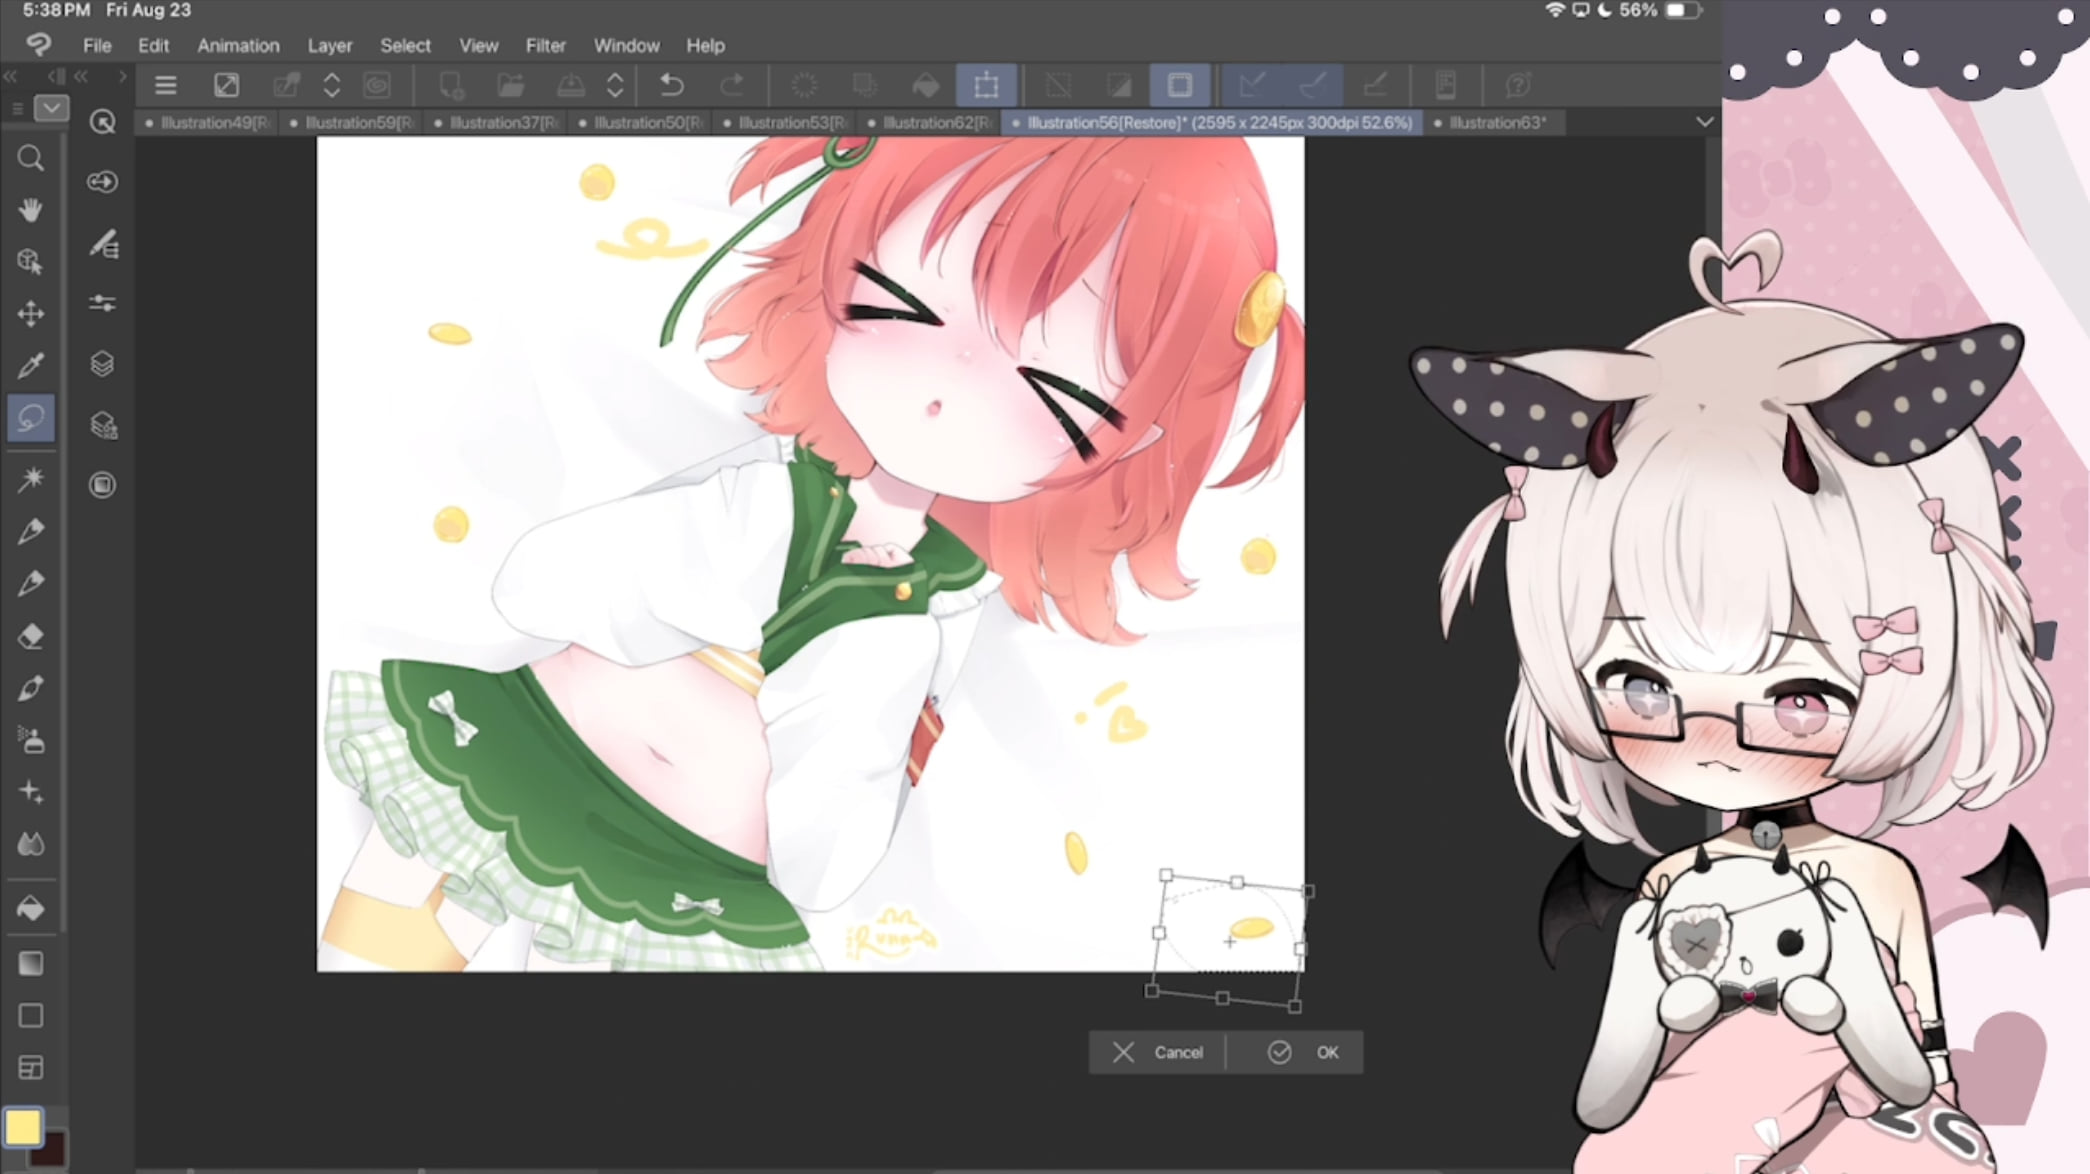Screen dimensions: 2090x1174
Task: Expand the up-down chevron beside the edit icon
Action: (x=332, y=85)
